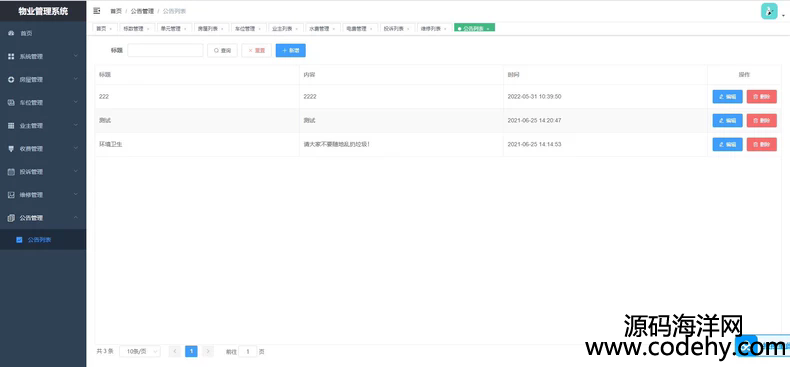
Task: Close the 车位管理 tab with its x
Action: point(259,29)
